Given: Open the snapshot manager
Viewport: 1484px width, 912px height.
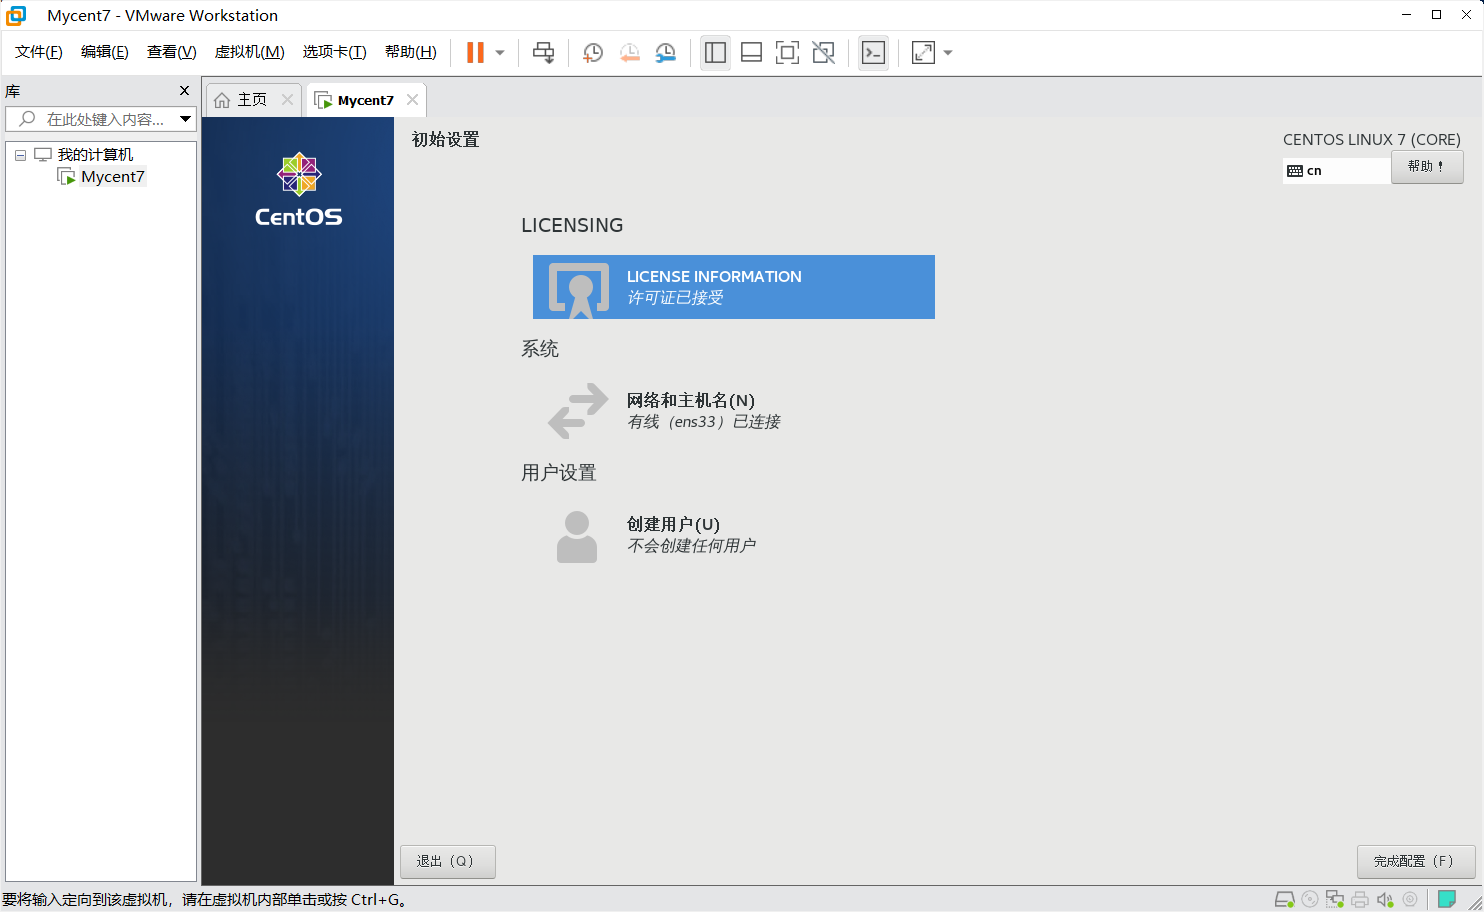Looking at the screenshot, I should pyautogui.click(x=665, y=52).
